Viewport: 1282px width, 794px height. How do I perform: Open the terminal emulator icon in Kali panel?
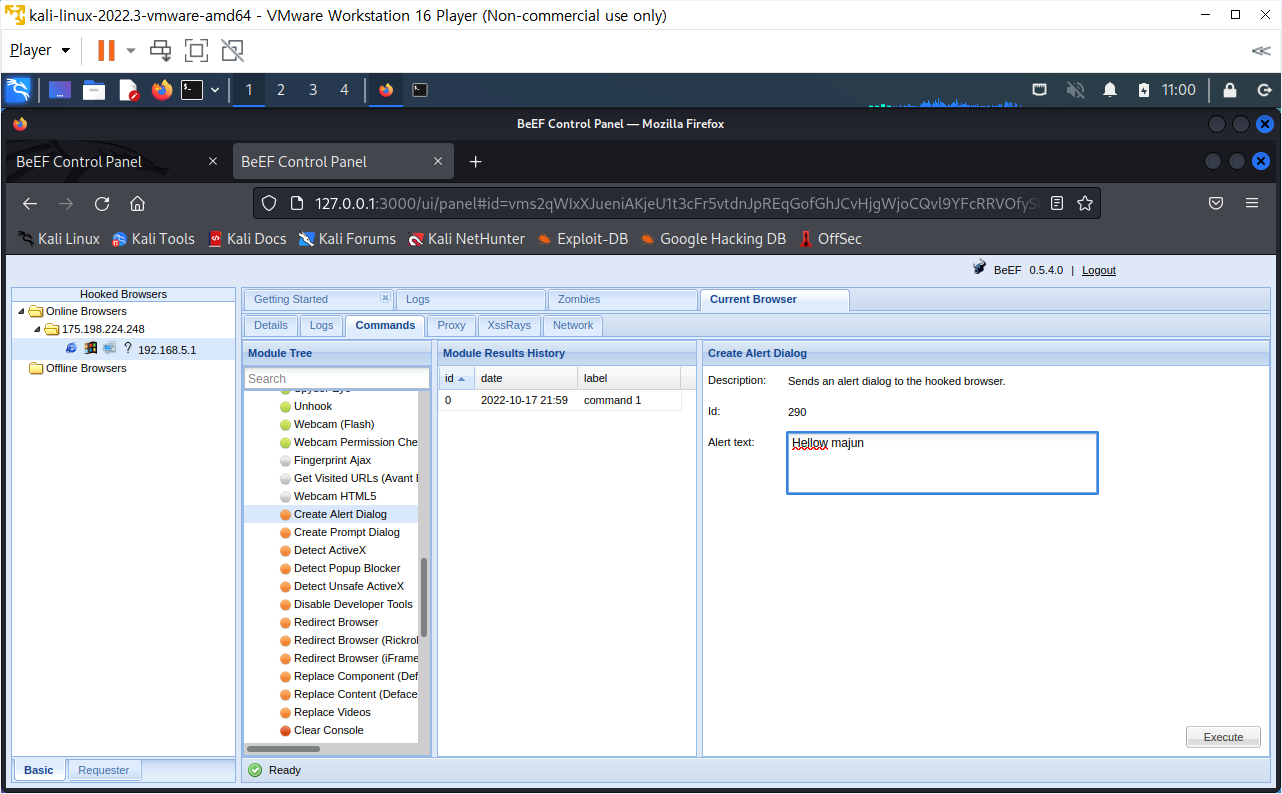click(x=192, y=90)
